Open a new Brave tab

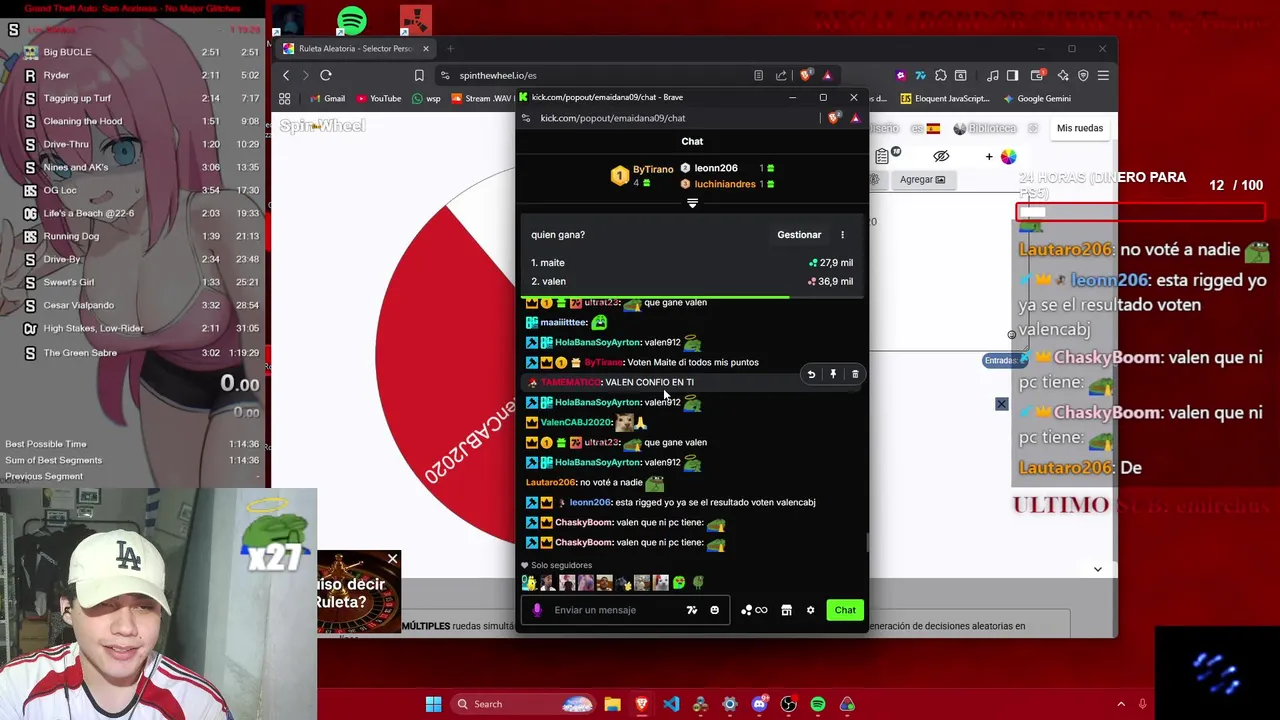coord(450,48)
